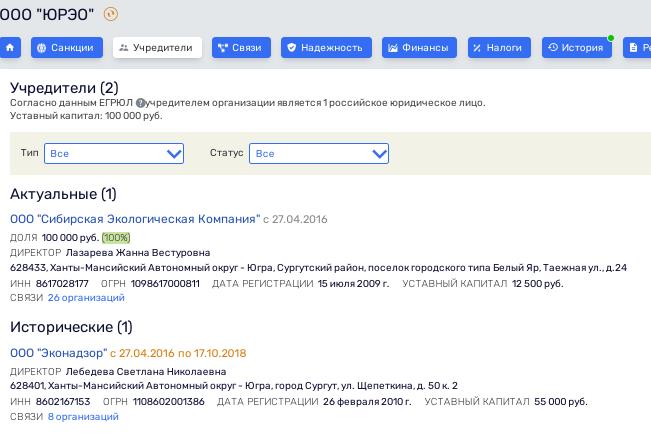Click the address starting with 628401
The image size is (651, 439).
coord(234,386)
